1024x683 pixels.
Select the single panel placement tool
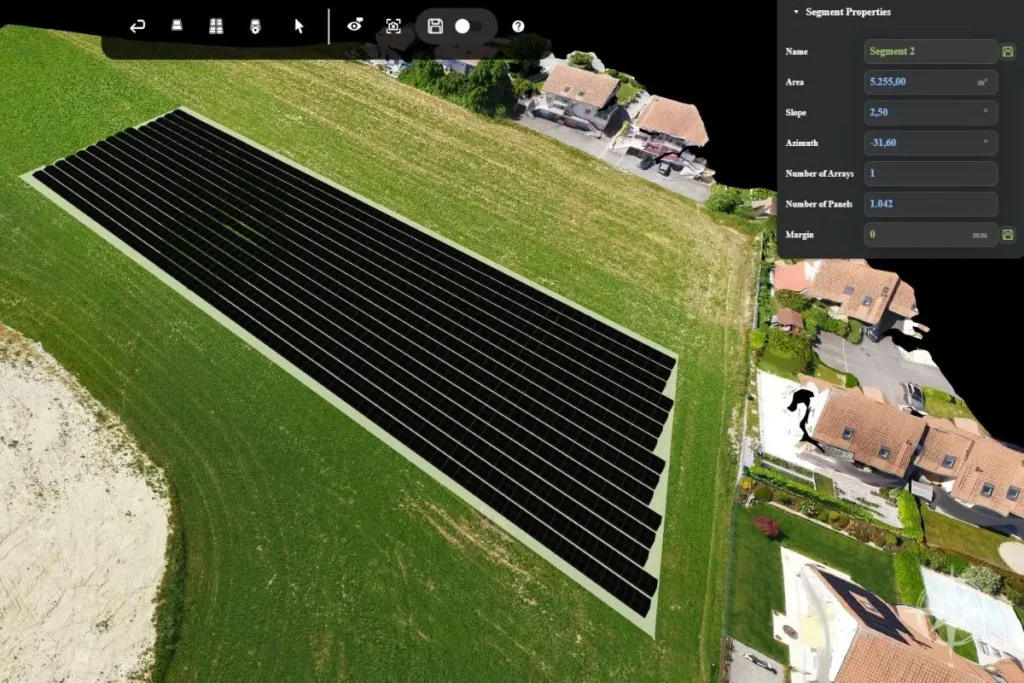click(177, 25)
